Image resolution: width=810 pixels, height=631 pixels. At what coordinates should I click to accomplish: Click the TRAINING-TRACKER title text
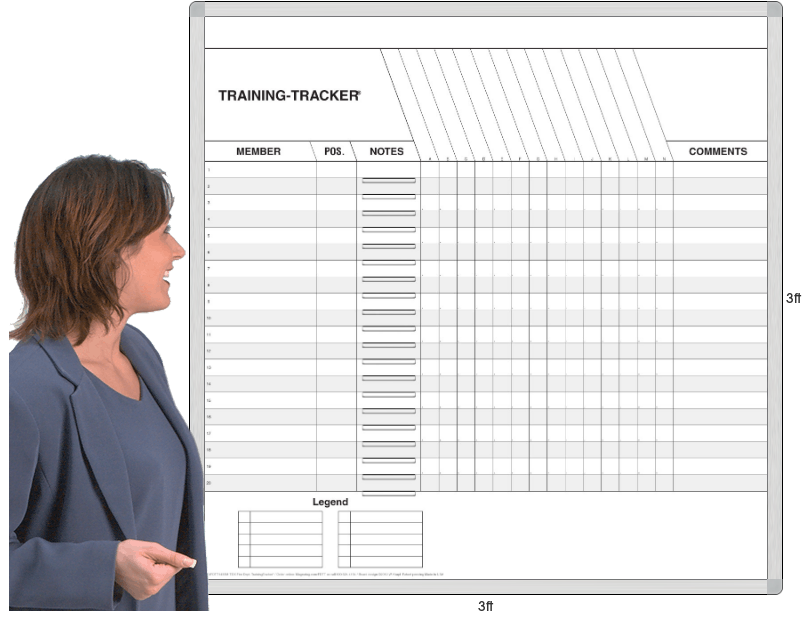pyautogui.click(x=289, y=96)
